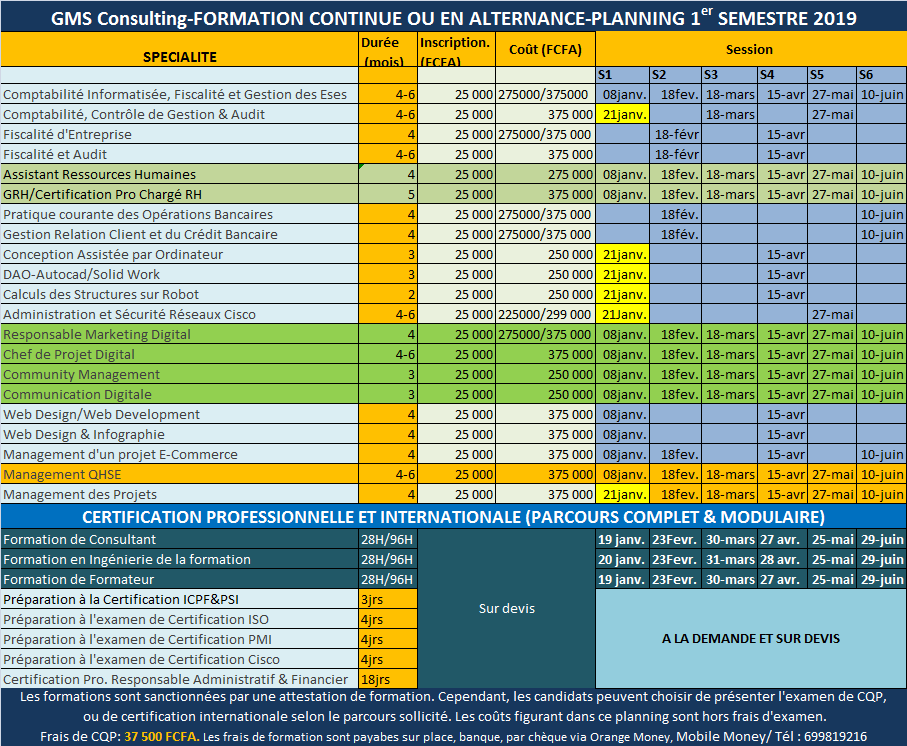Select Préparation à la Certification ICPF&PSI cell
The width and height of the screenshot is (907, 746).
coord(179,600)
